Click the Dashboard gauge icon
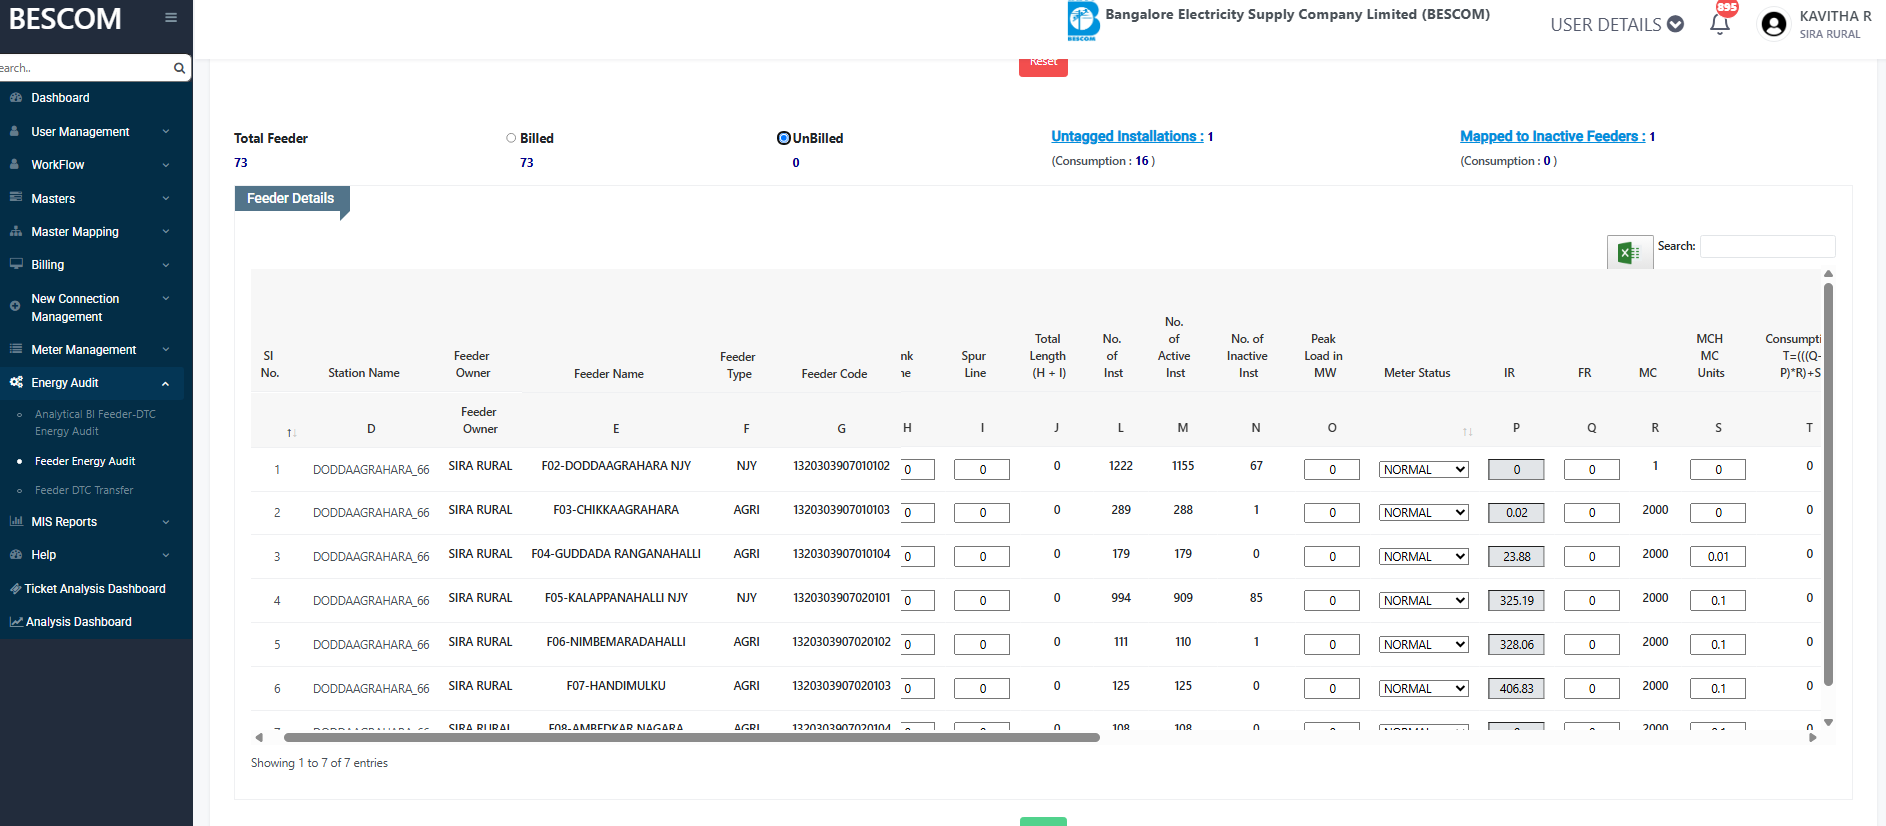 15,98
